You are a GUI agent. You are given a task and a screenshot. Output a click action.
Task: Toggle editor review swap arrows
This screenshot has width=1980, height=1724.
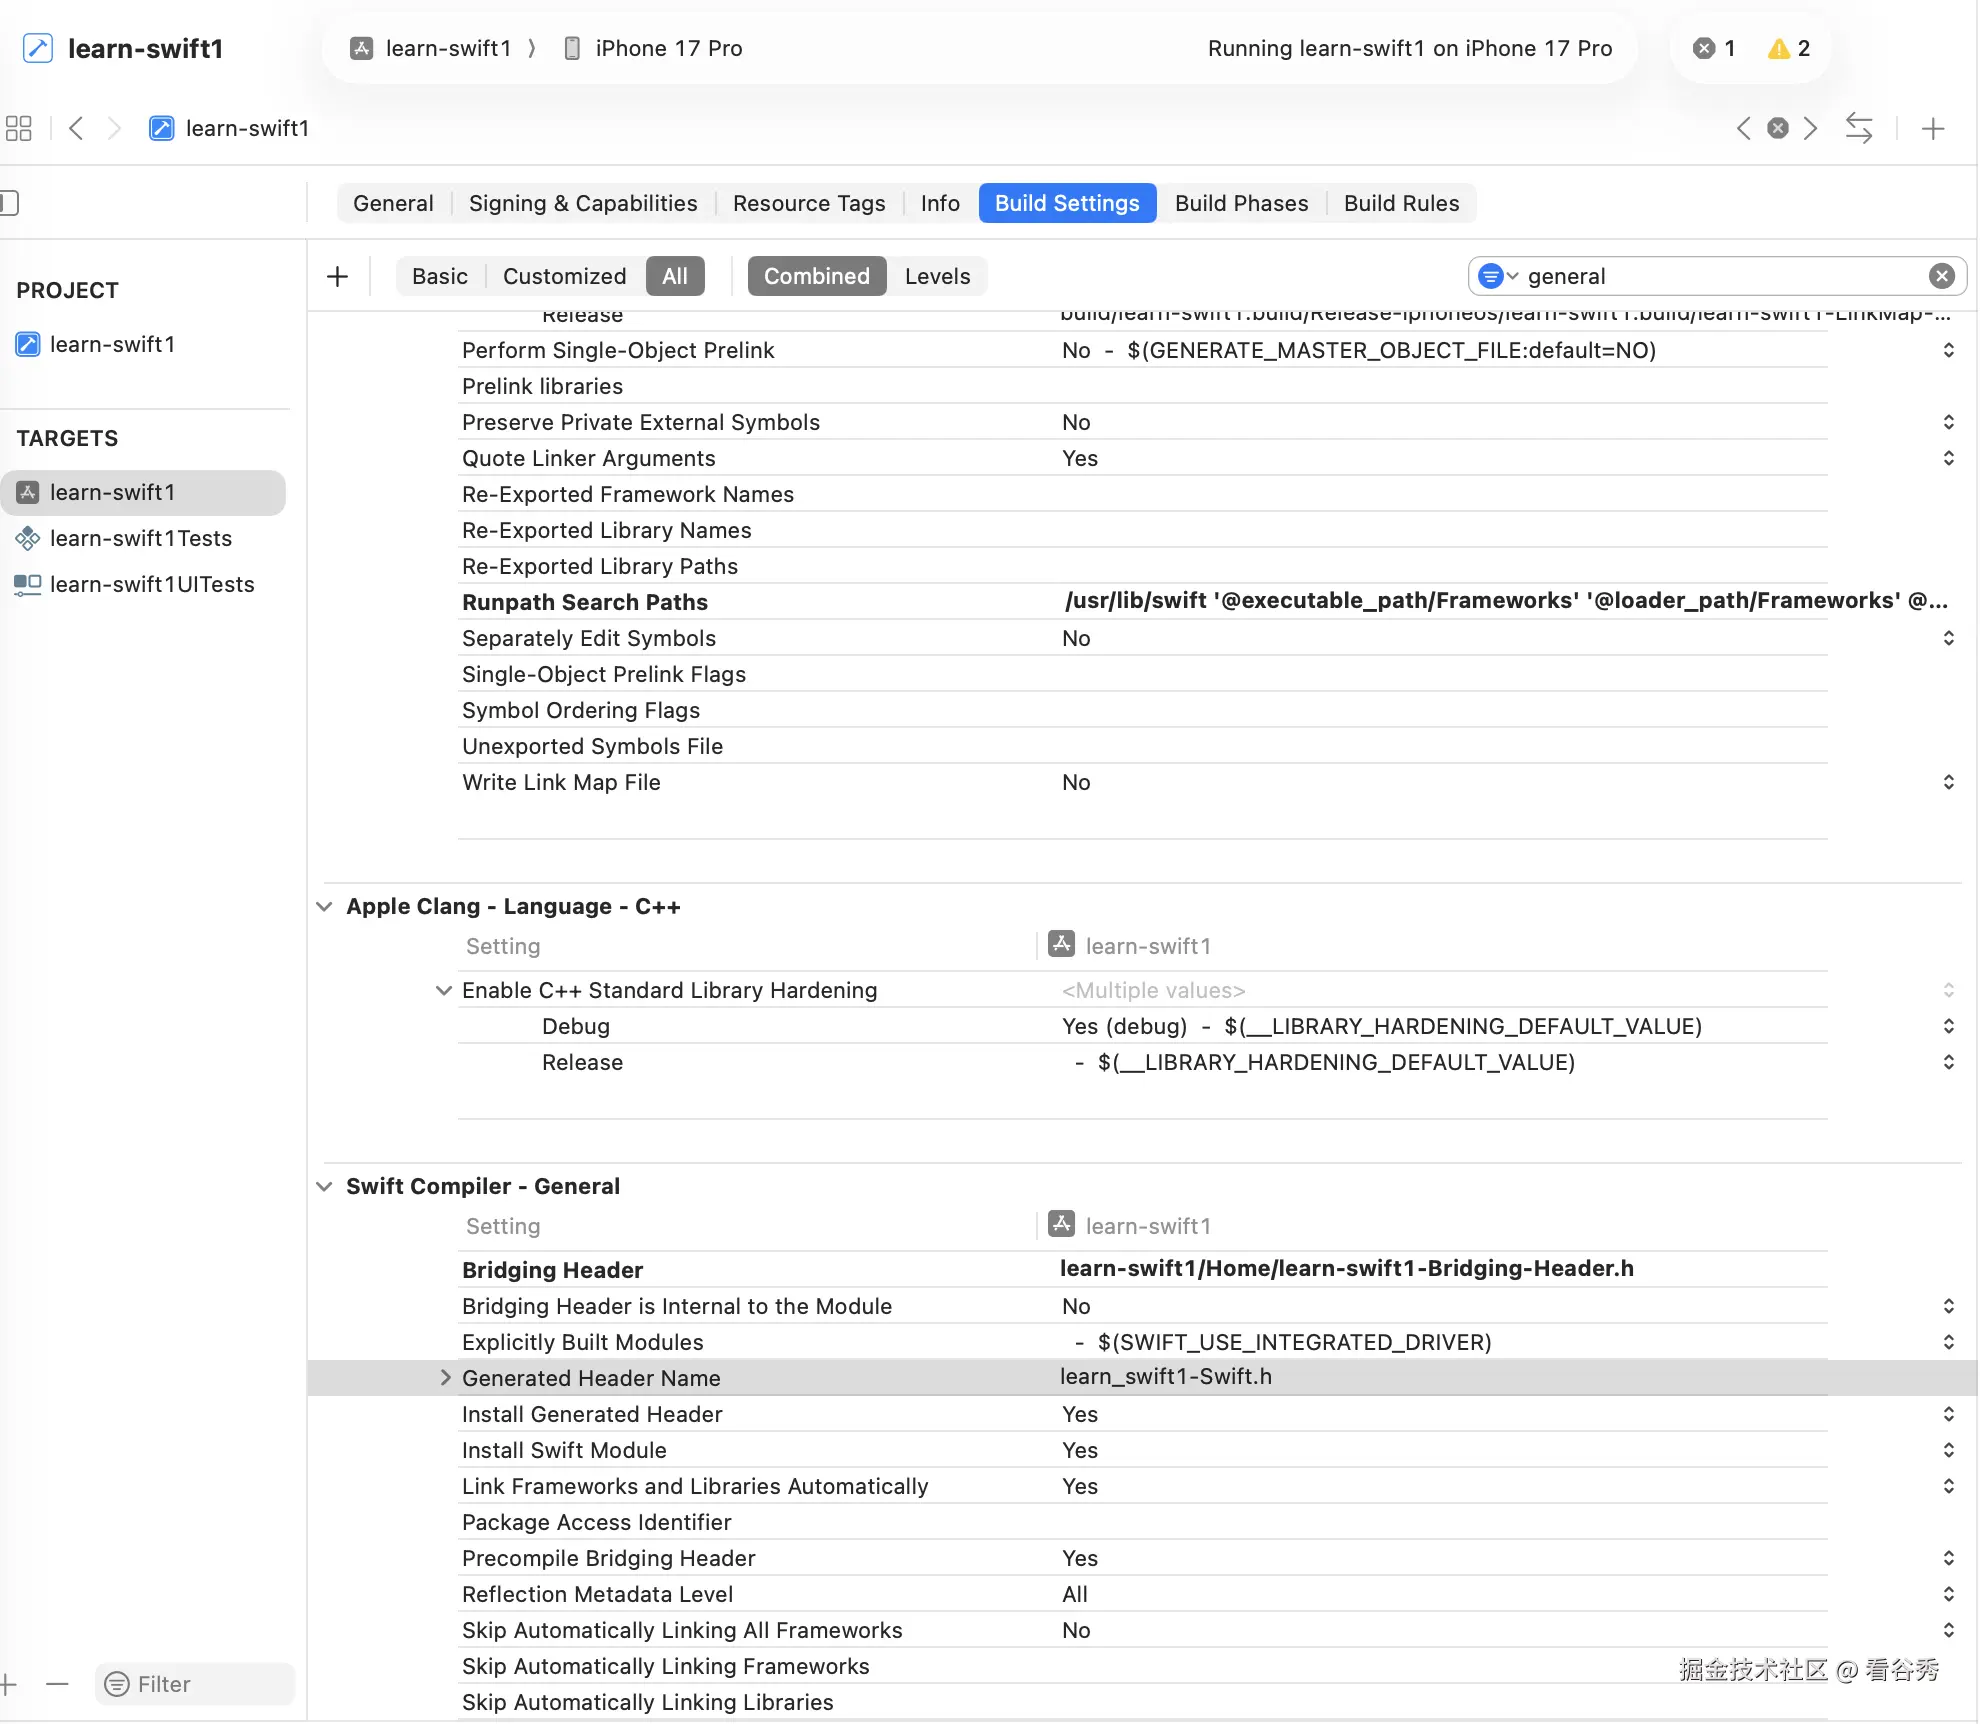[1859, 128]
